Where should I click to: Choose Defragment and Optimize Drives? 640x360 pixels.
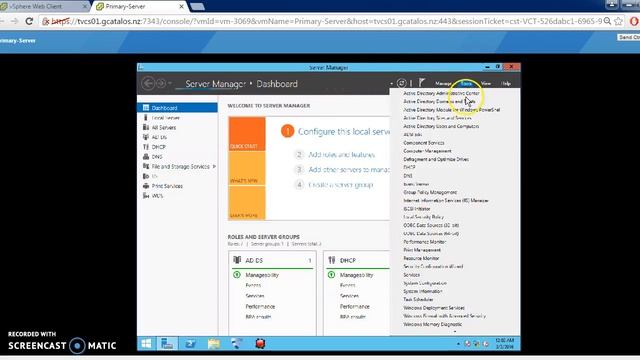point(436,159)
